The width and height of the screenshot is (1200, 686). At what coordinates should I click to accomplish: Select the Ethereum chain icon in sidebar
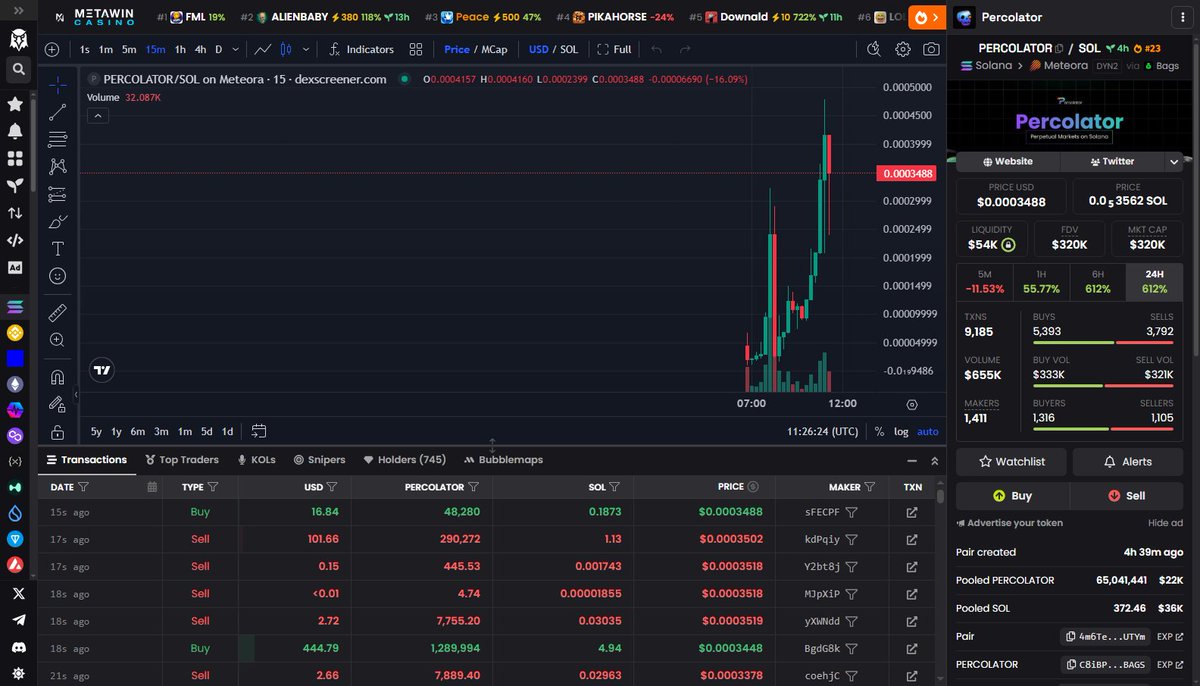click(x=15, y=384)
